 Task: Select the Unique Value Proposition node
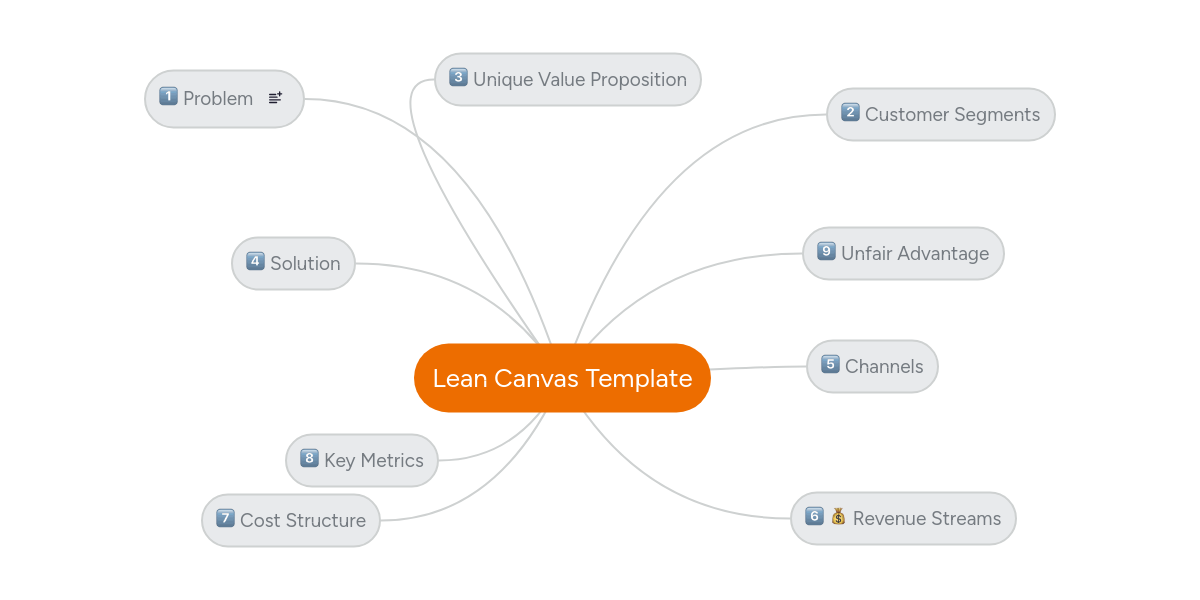tap(580, 80)
